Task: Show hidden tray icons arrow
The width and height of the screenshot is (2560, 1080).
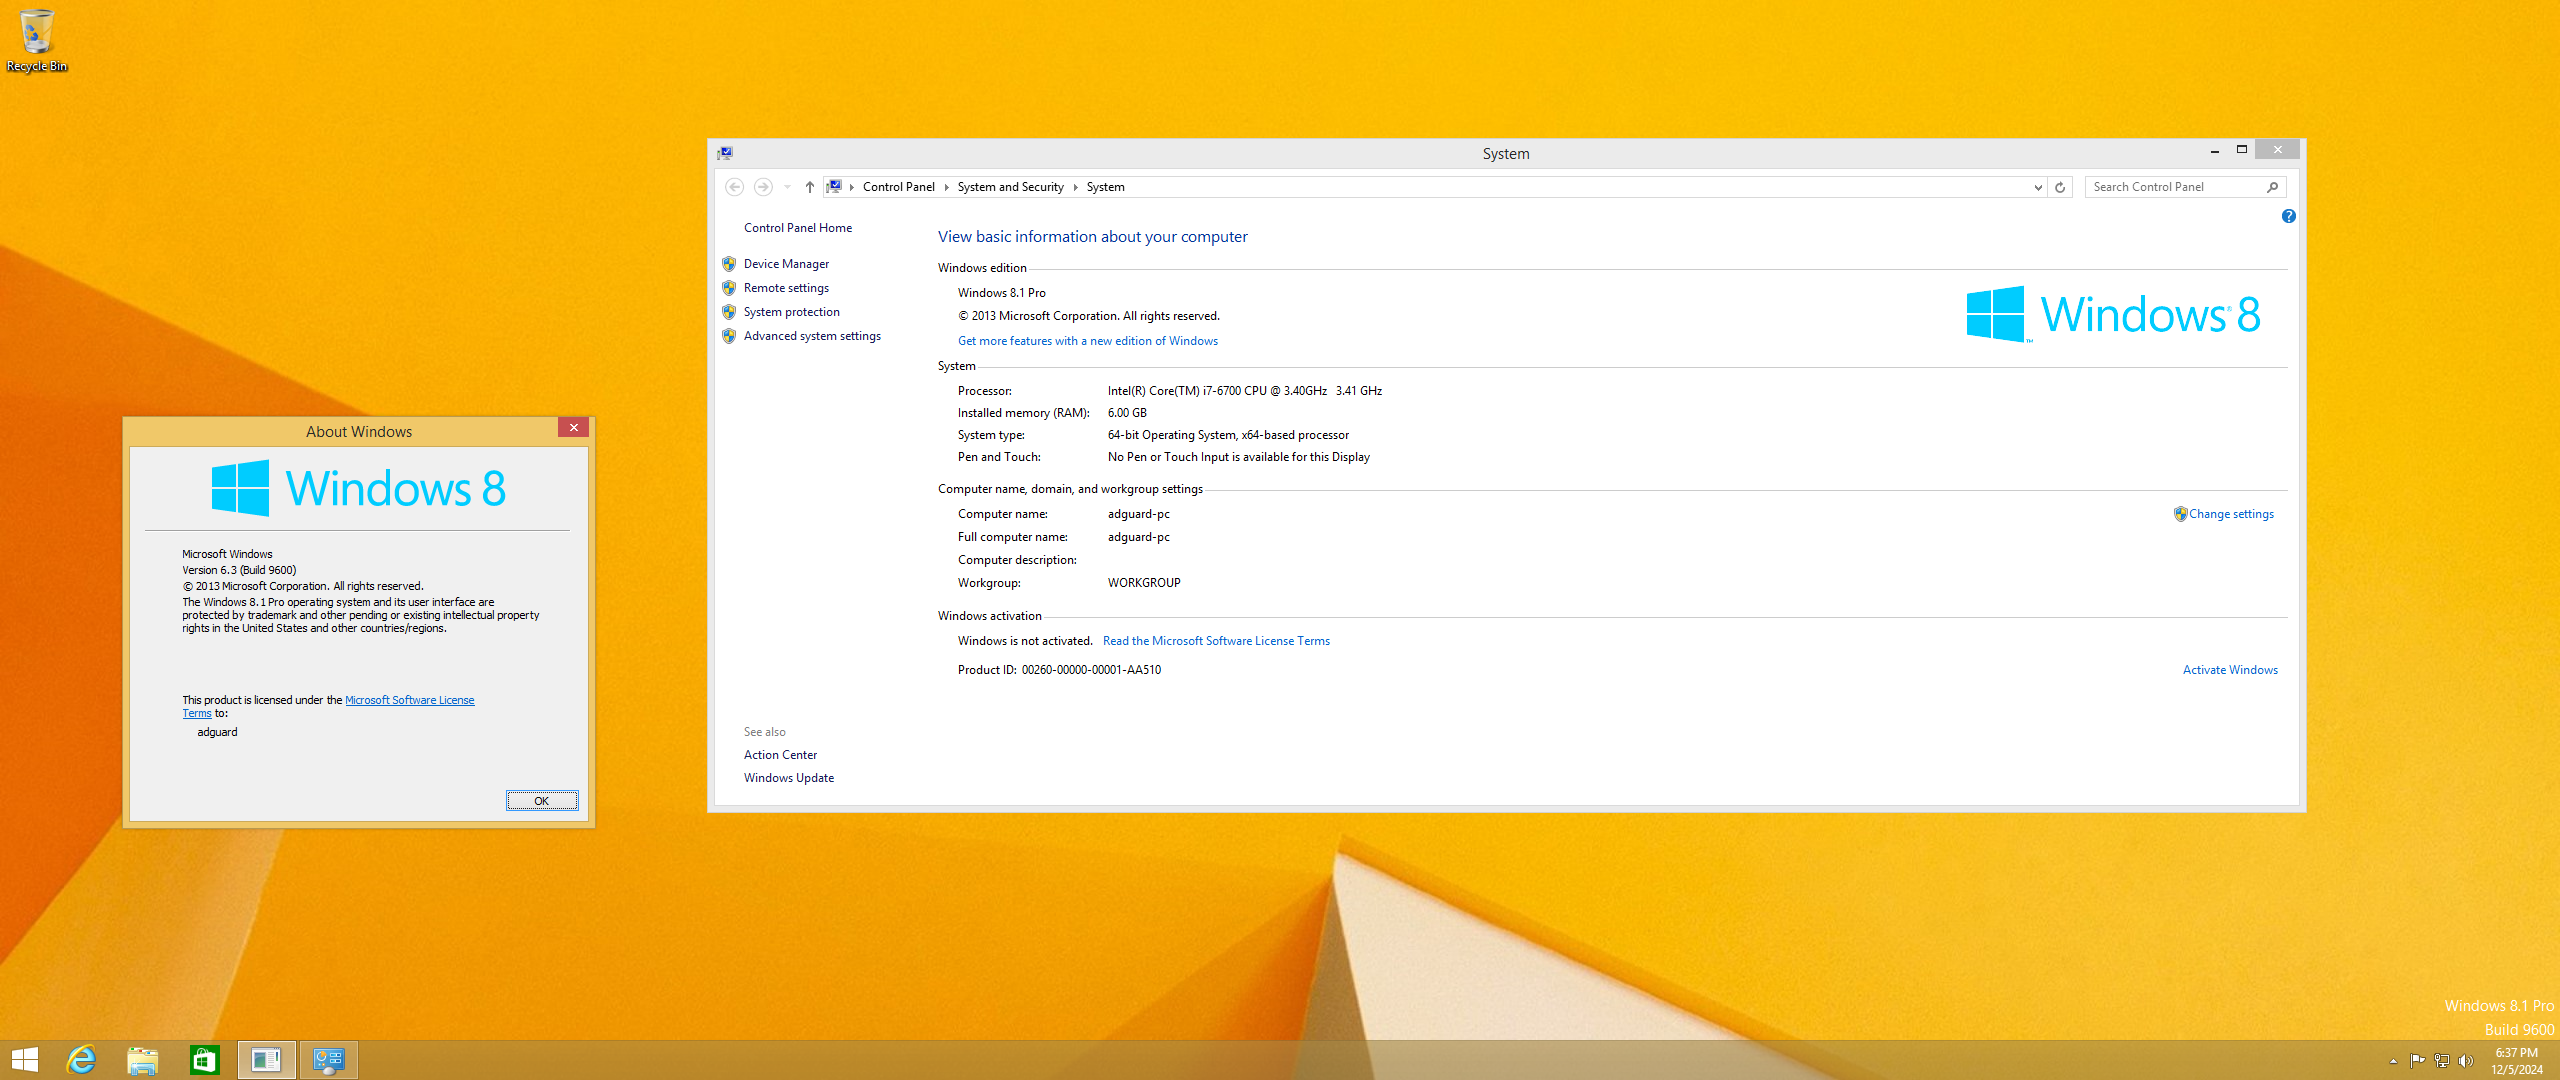Action: click(x=2393, y=1061)
